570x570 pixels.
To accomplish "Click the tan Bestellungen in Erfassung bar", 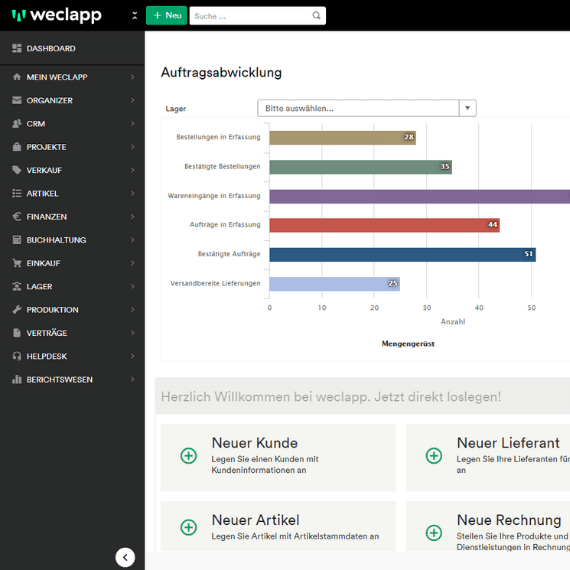I will (x=342, y=138).
